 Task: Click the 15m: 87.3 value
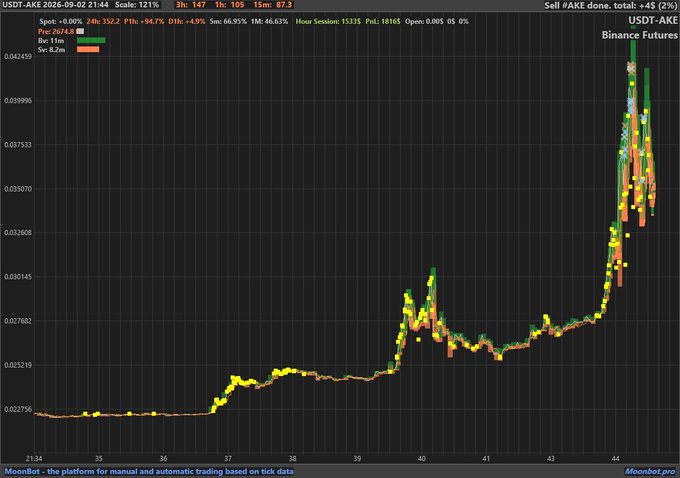pos(272,5)
